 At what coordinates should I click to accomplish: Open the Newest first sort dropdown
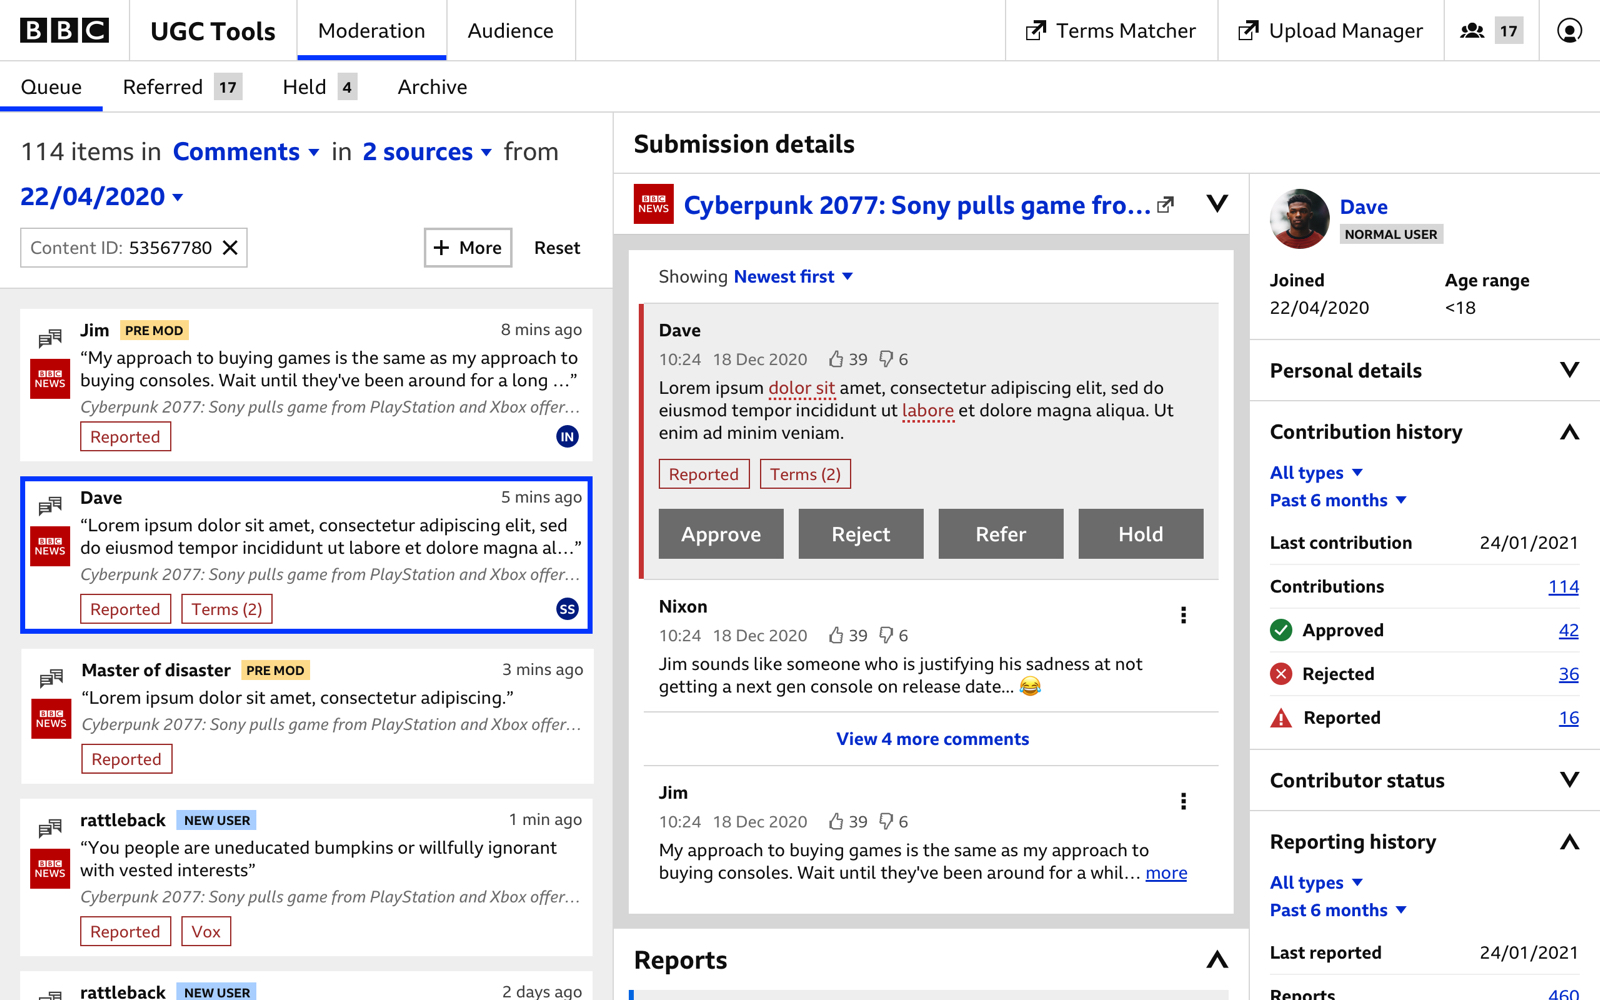pyautogui.click(x=793, y=277)
